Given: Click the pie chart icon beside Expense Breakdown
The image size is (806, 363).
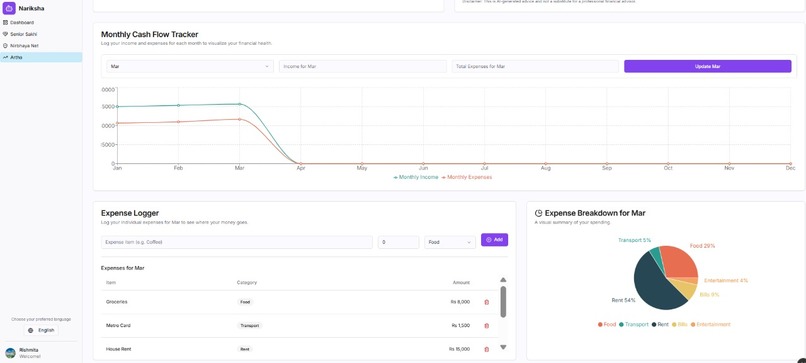Looking at the screenshot, I should coord(539,213).
